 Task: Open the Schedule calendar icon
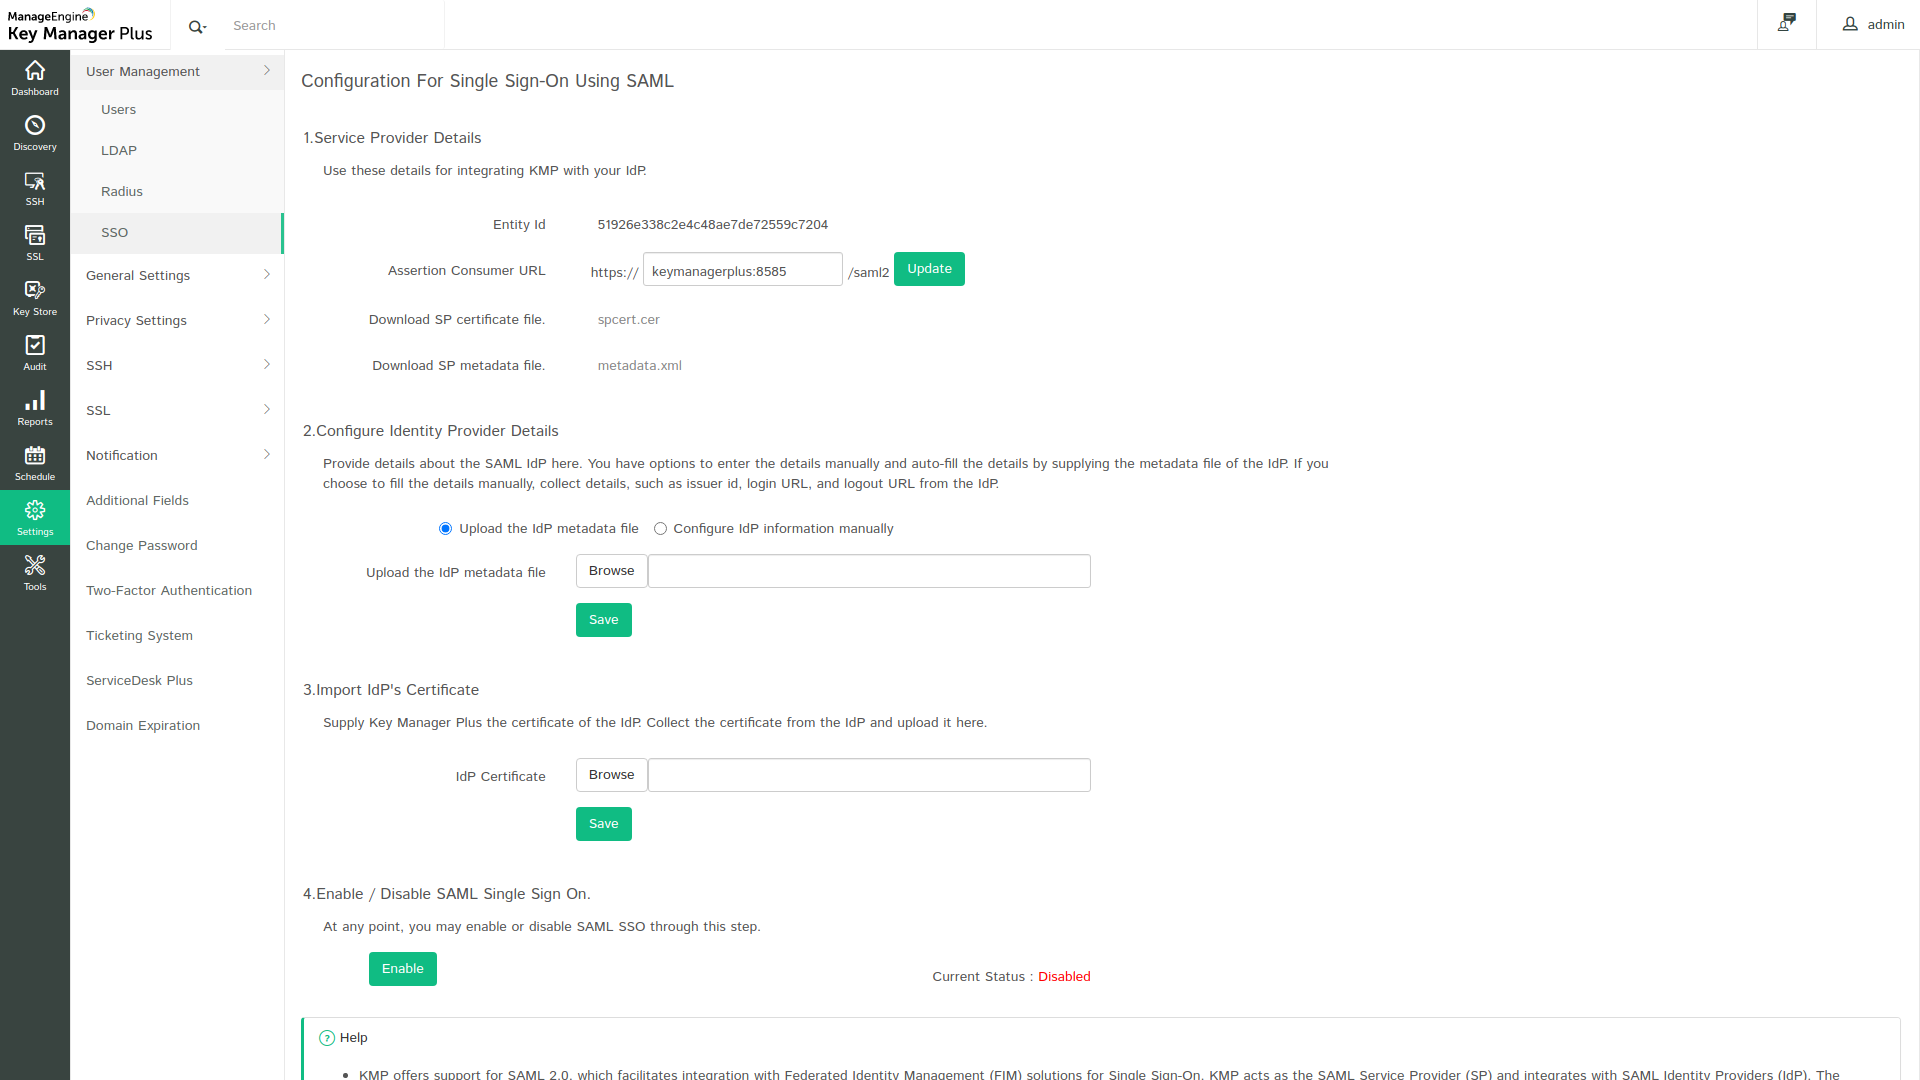35,463
